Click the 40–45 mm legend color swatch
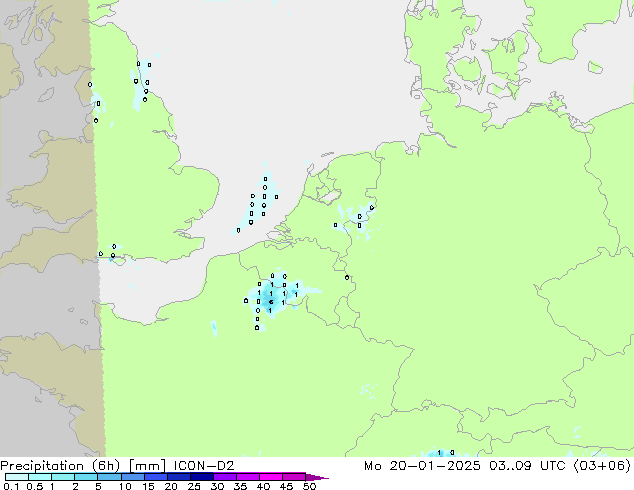Image resolution: width=634 pixels, height=490 pixels. tap(271, 477)
